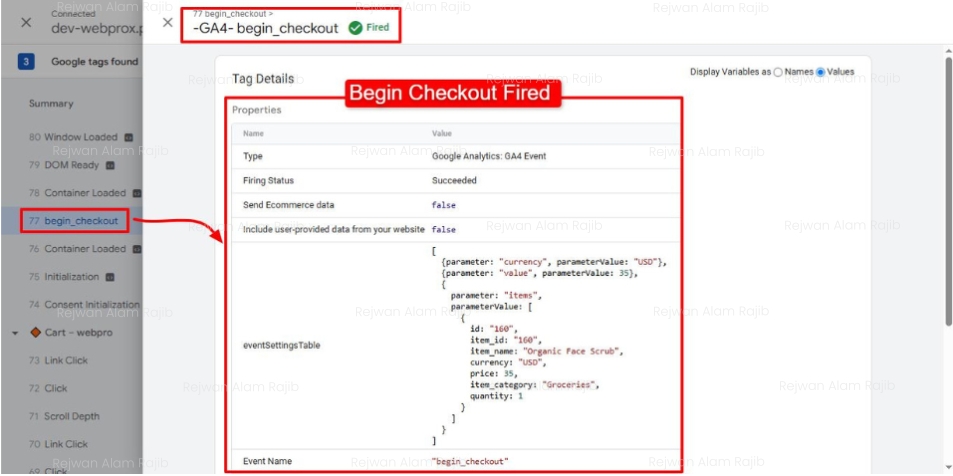Click the blue tags count badge

(x=27, y=62)
